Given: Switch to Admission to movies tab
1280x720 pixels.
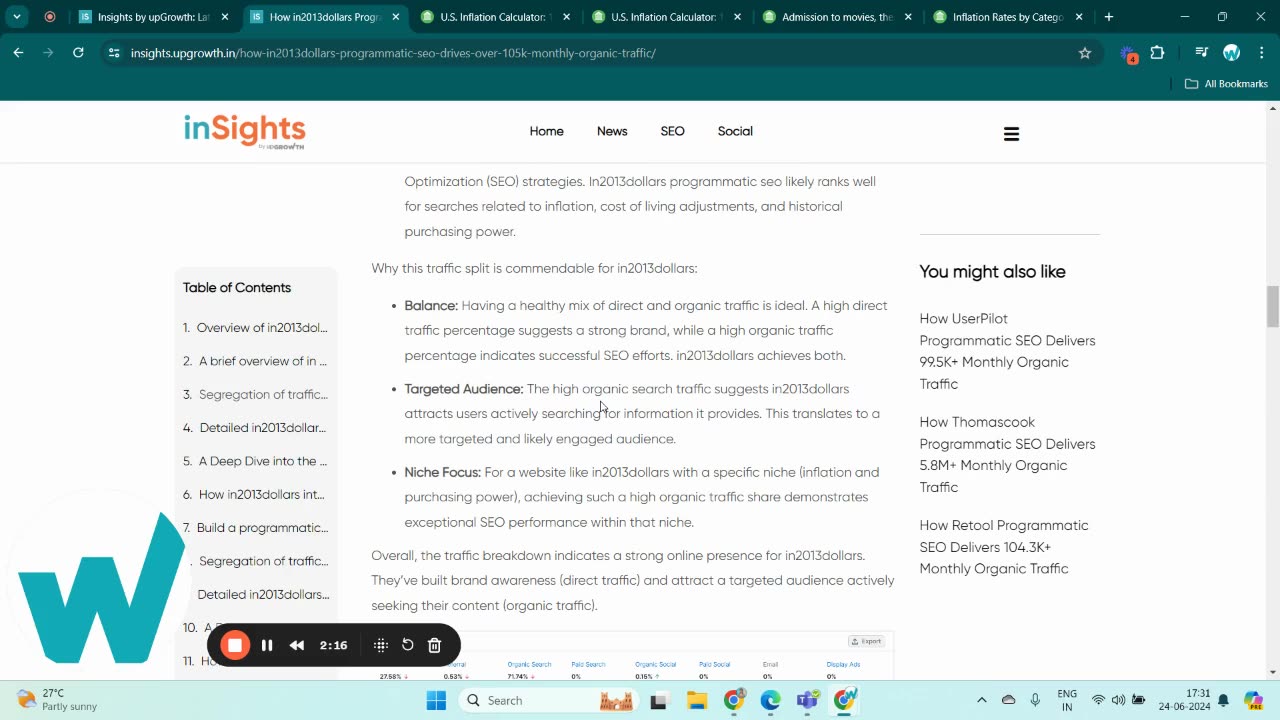Looking at the screenshot, I should click(839, 17).
